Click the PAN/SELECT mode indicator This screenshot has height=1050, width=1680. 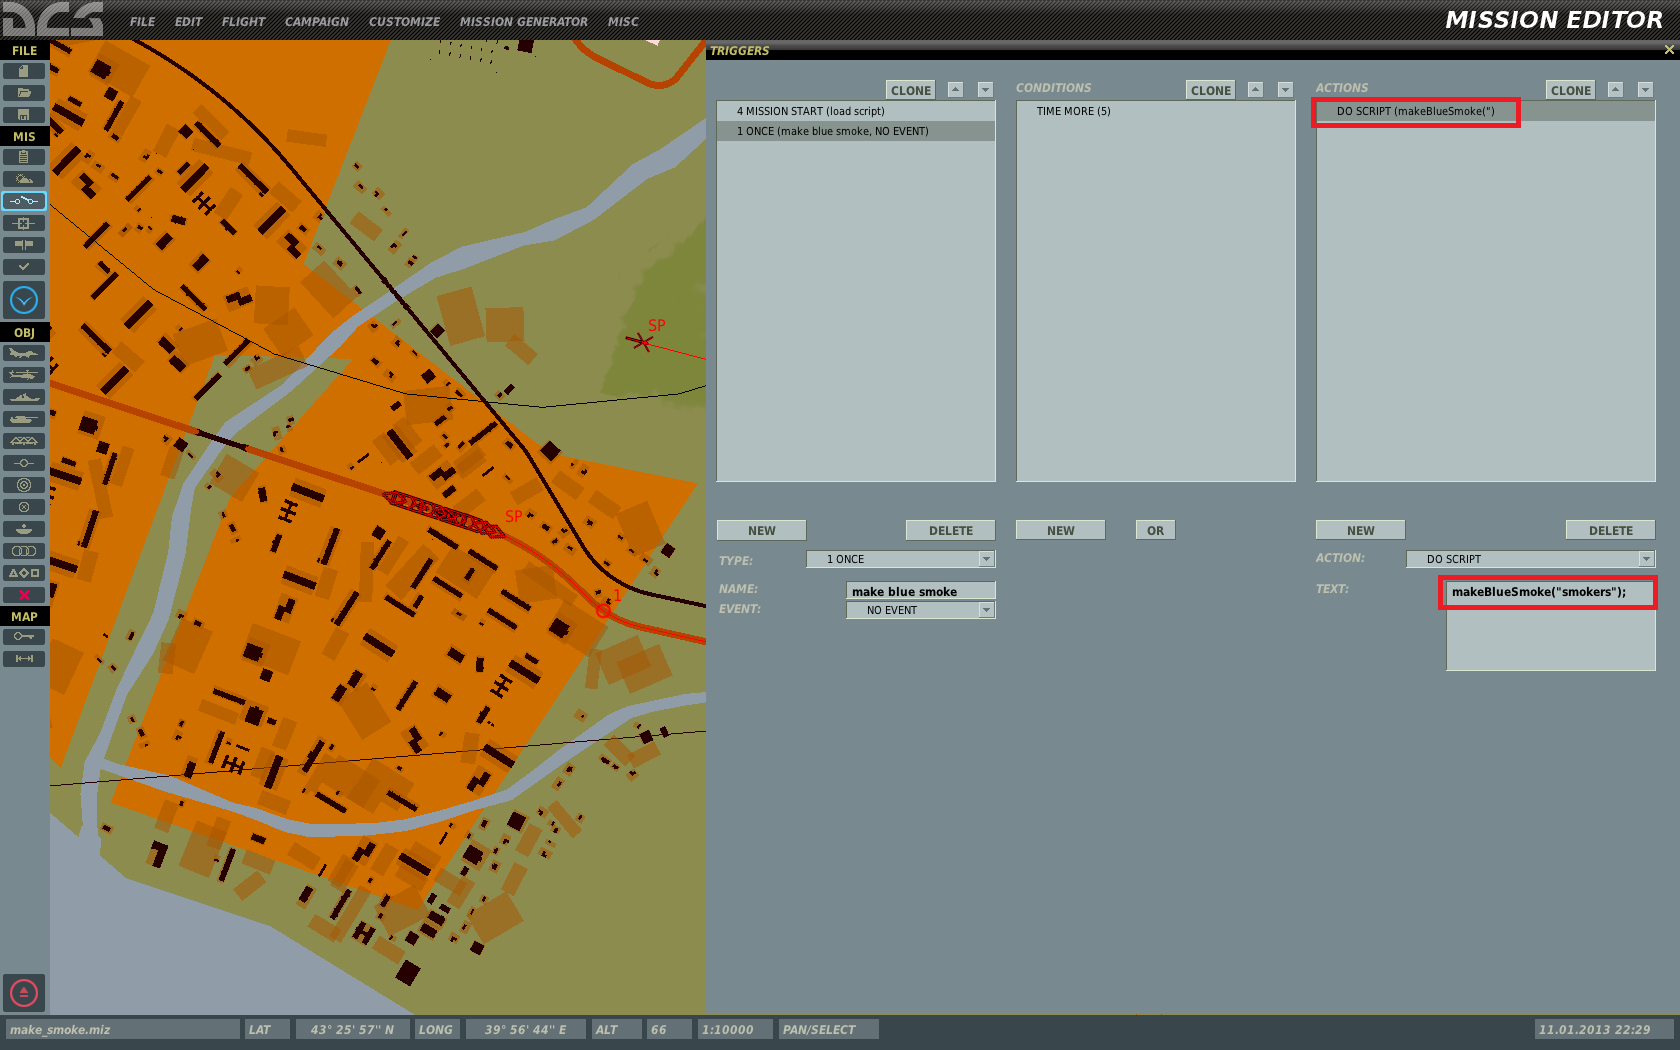pyautogui.click(x=828, y=1029)
